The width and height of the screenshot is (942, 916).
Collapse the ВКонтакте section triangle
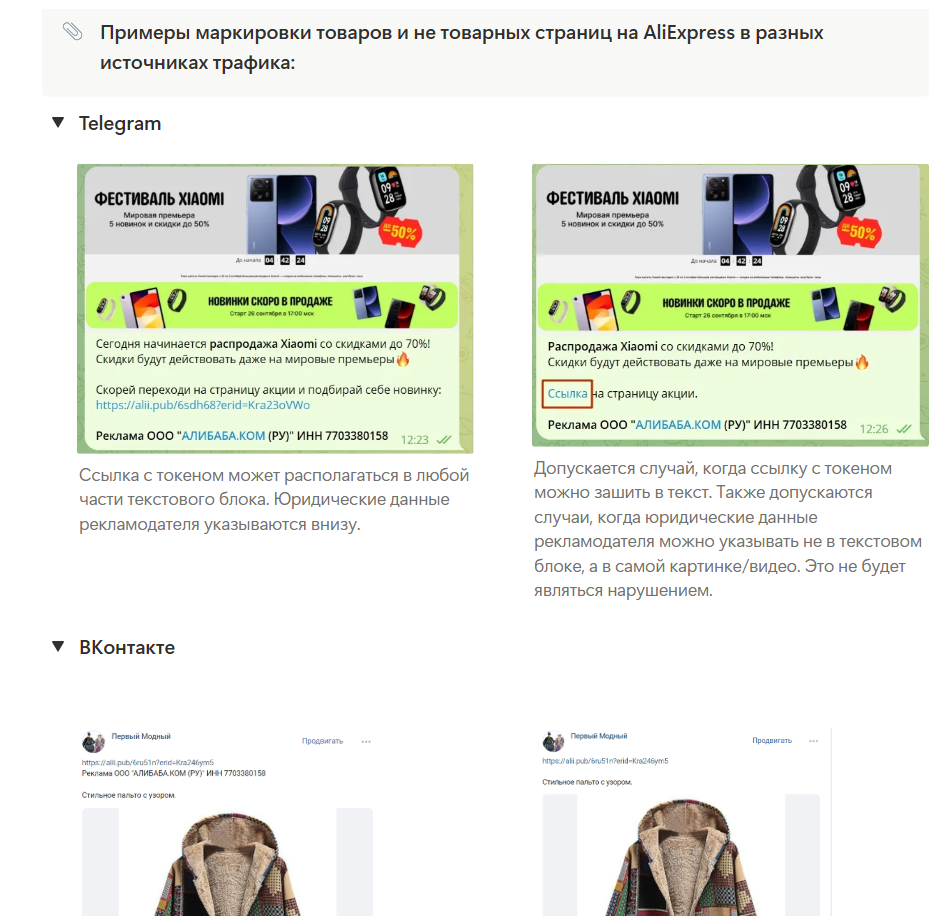[58, 647]
